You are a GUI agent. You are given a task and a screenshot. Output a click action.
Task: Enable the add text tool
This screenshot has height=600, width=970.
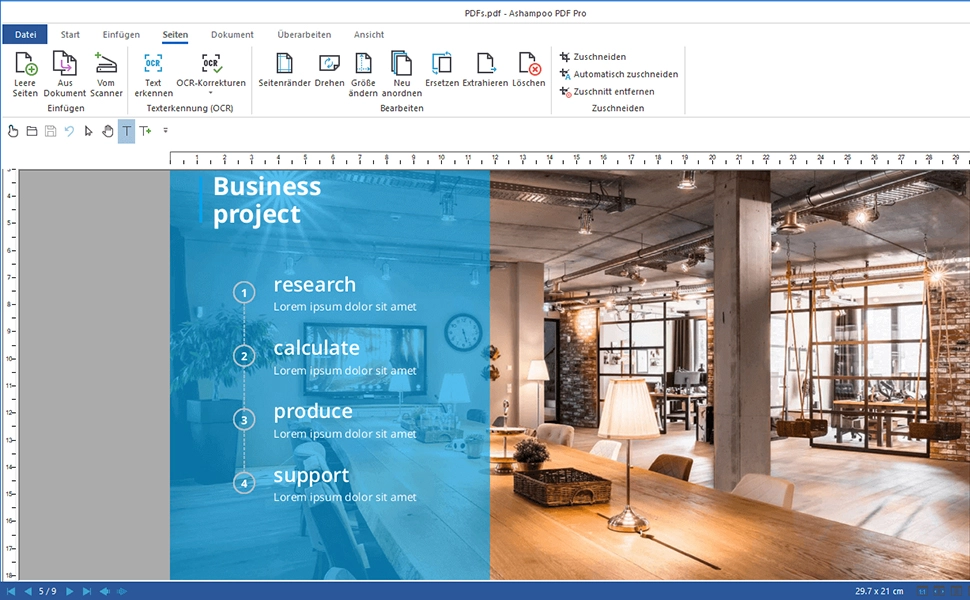(x=146, y=131)
